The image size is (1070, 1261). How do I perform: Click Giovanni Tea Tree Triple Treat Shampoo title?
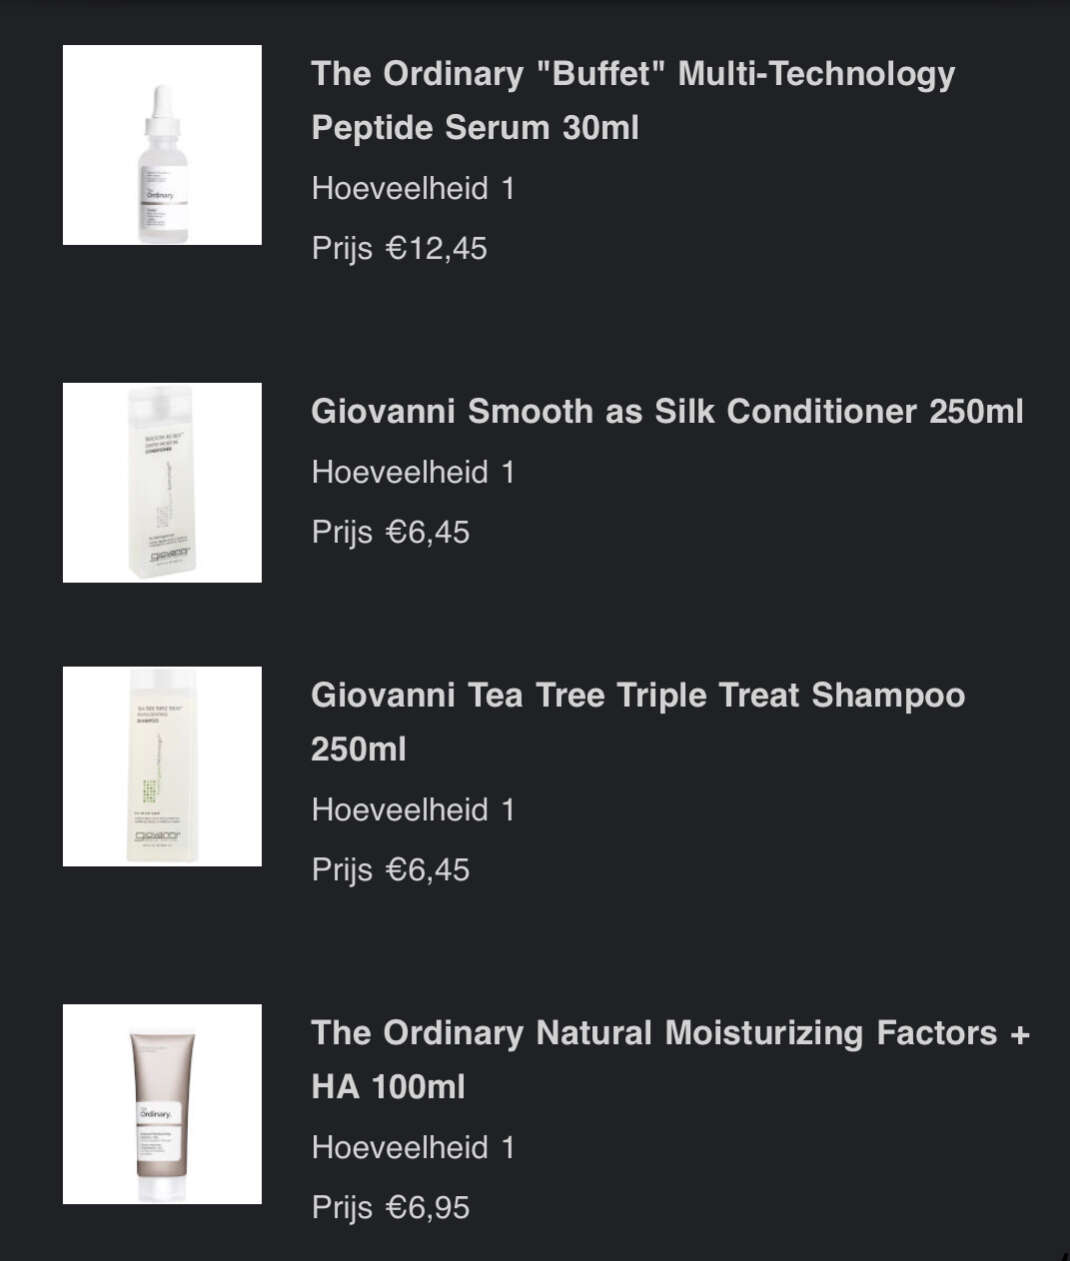pos(638,722)
